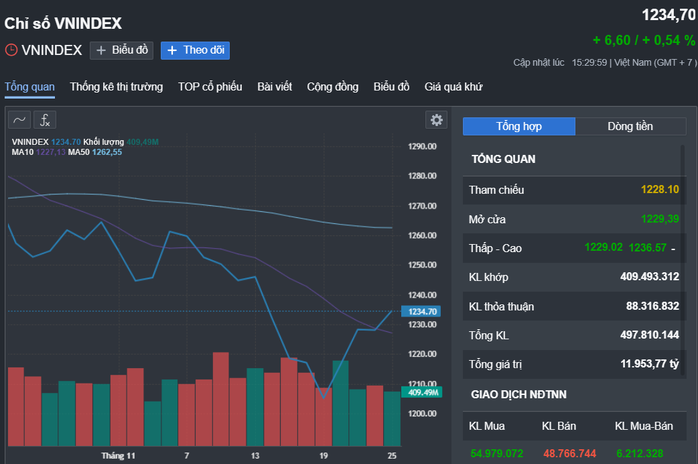Click the high value 1236.57

[x=648, y=248]
